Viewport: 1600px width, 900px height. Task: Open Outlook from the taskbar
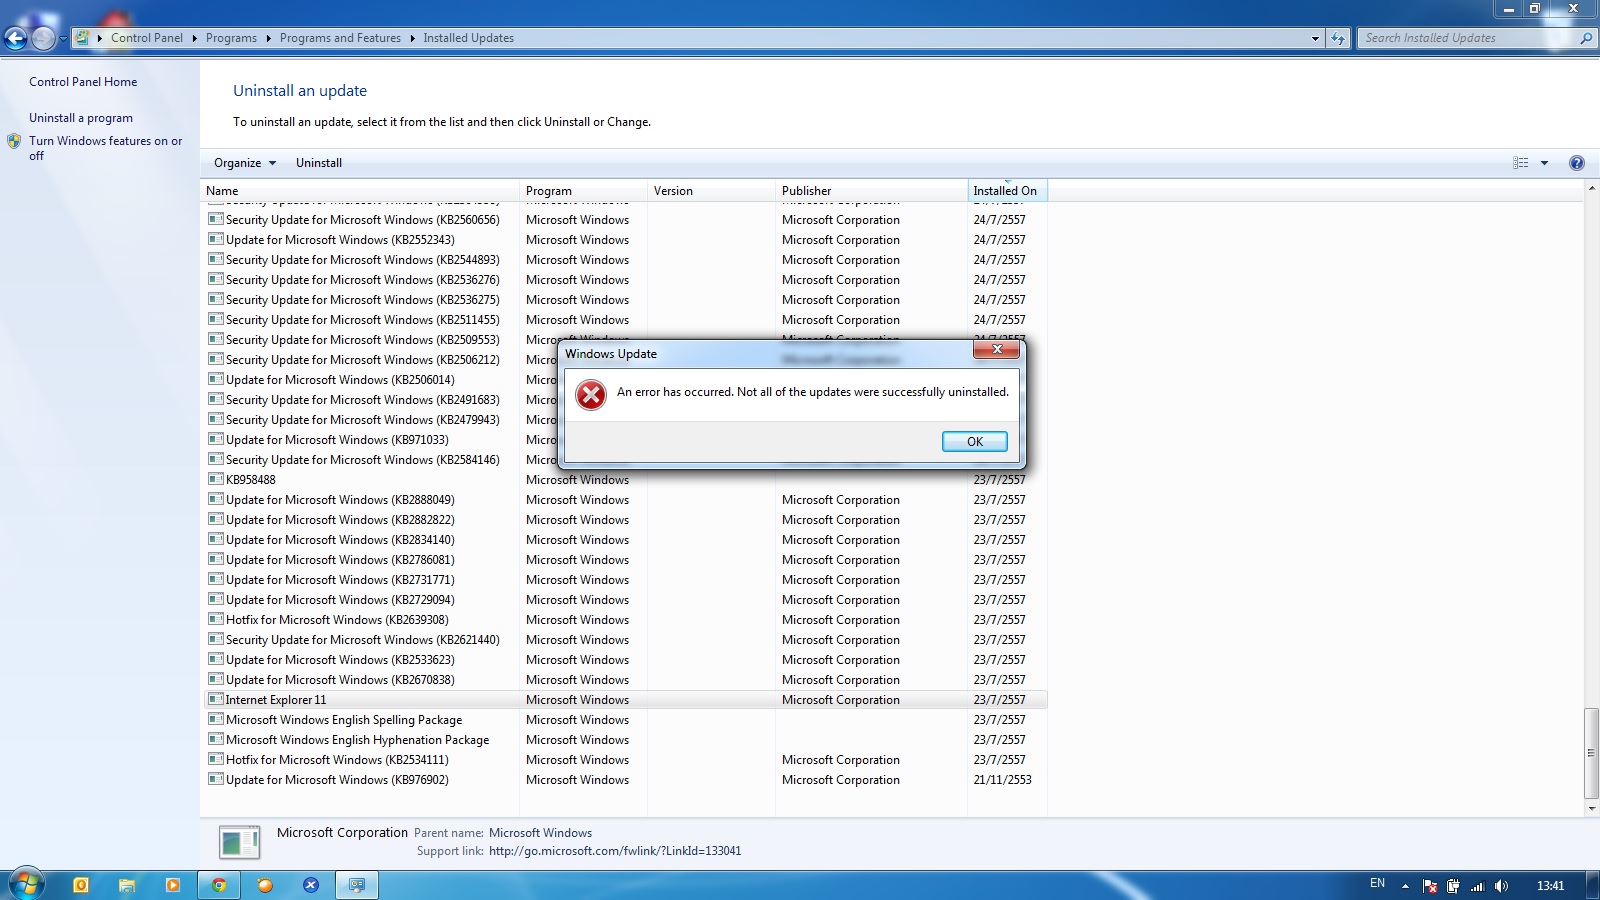(81, 885)
